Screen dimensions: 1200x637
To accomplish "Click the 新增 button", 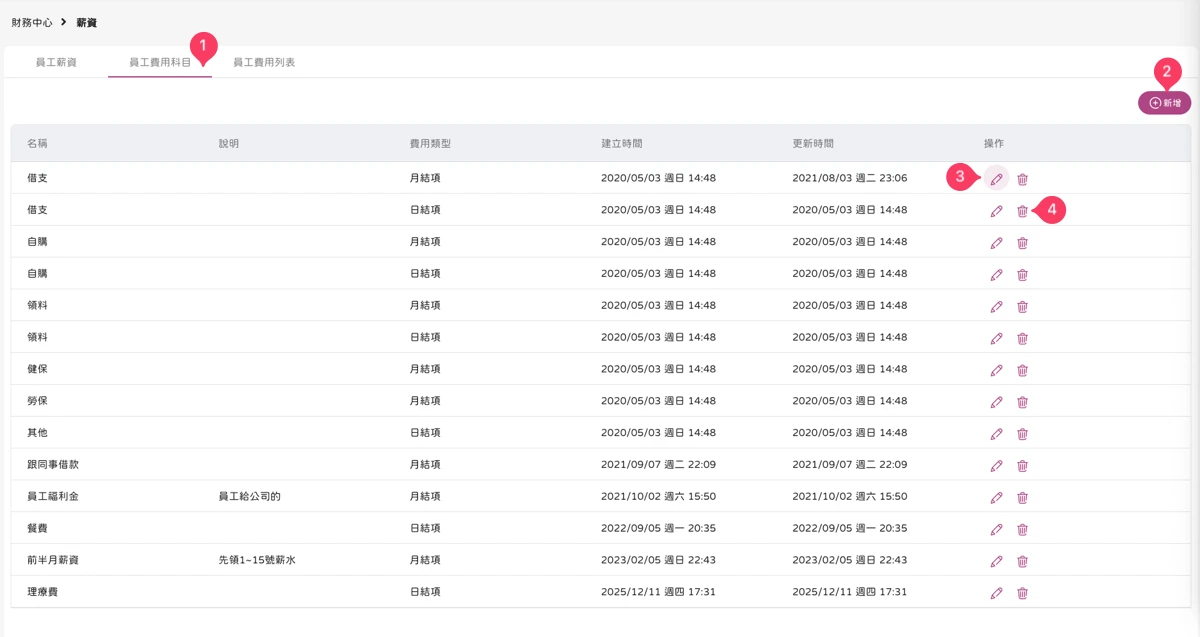I will 1165,103.
